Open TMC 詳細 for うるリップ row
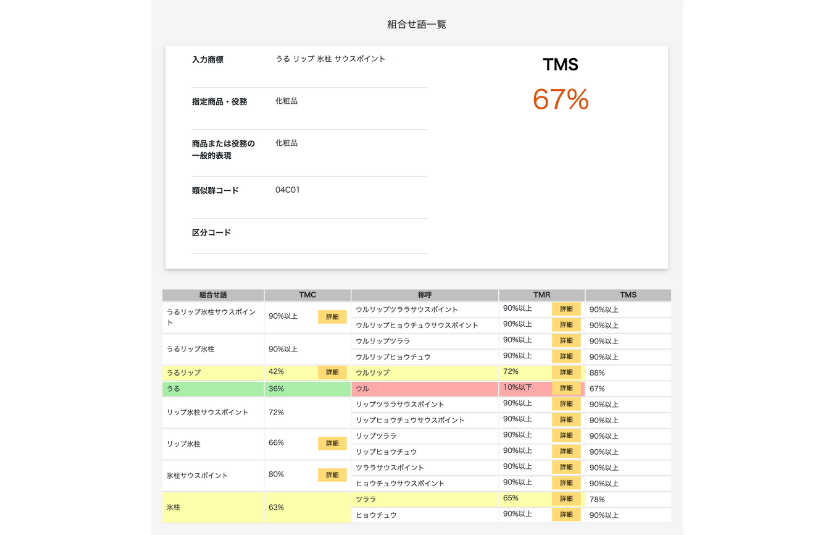835x535 pixels. (331, 372)
